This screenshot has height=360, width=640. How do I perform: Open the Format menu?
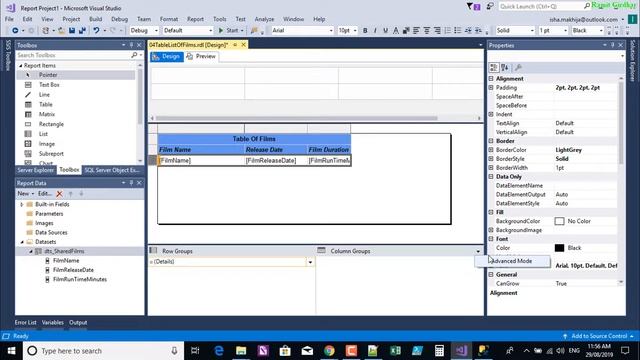169,19
